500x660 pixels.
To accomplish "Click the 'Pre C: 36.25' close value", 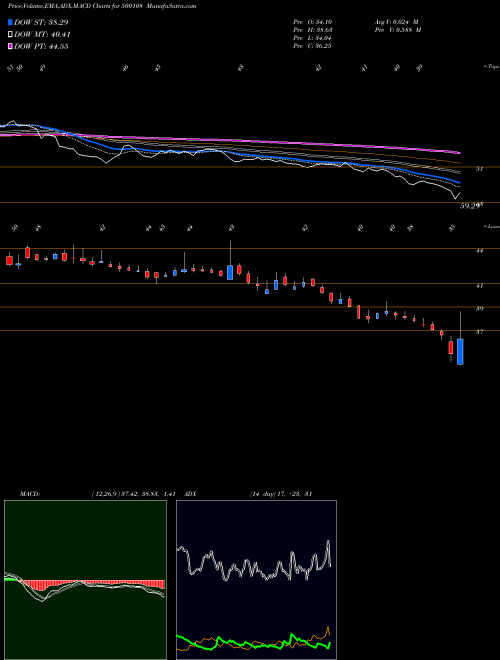I will (312, 46).
